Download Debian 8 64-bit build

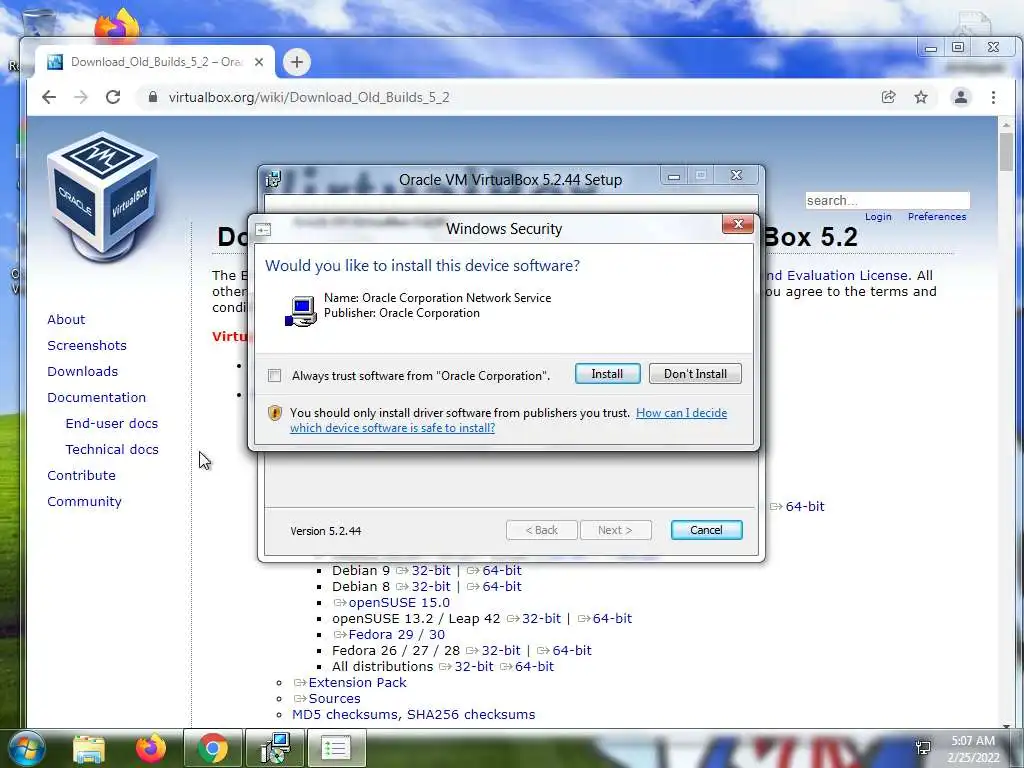[x=502, y=586]
